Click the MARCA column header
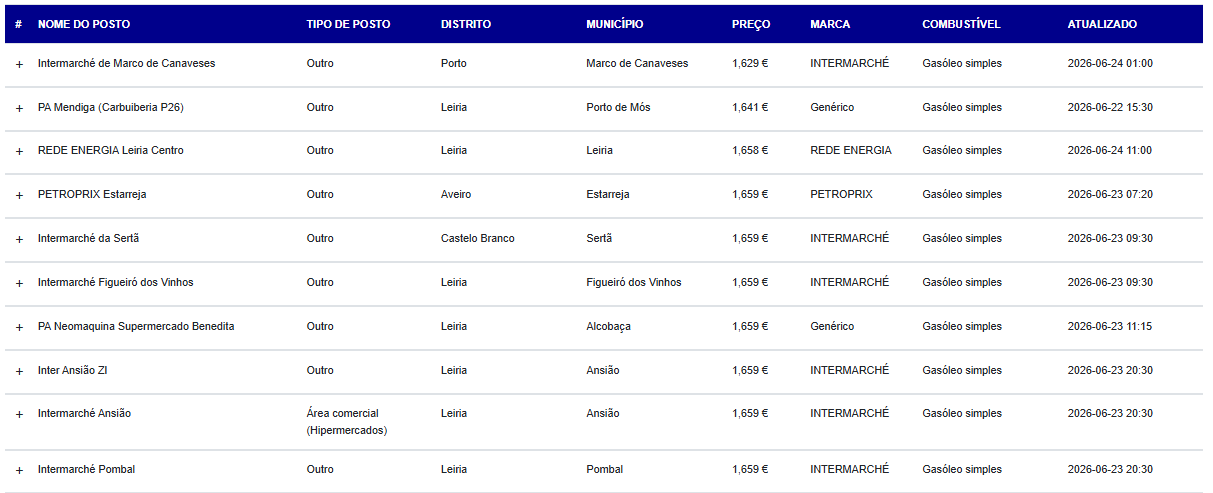This screenshot has height=493, width=1213. pyautogui.click(x=830, y=24)
